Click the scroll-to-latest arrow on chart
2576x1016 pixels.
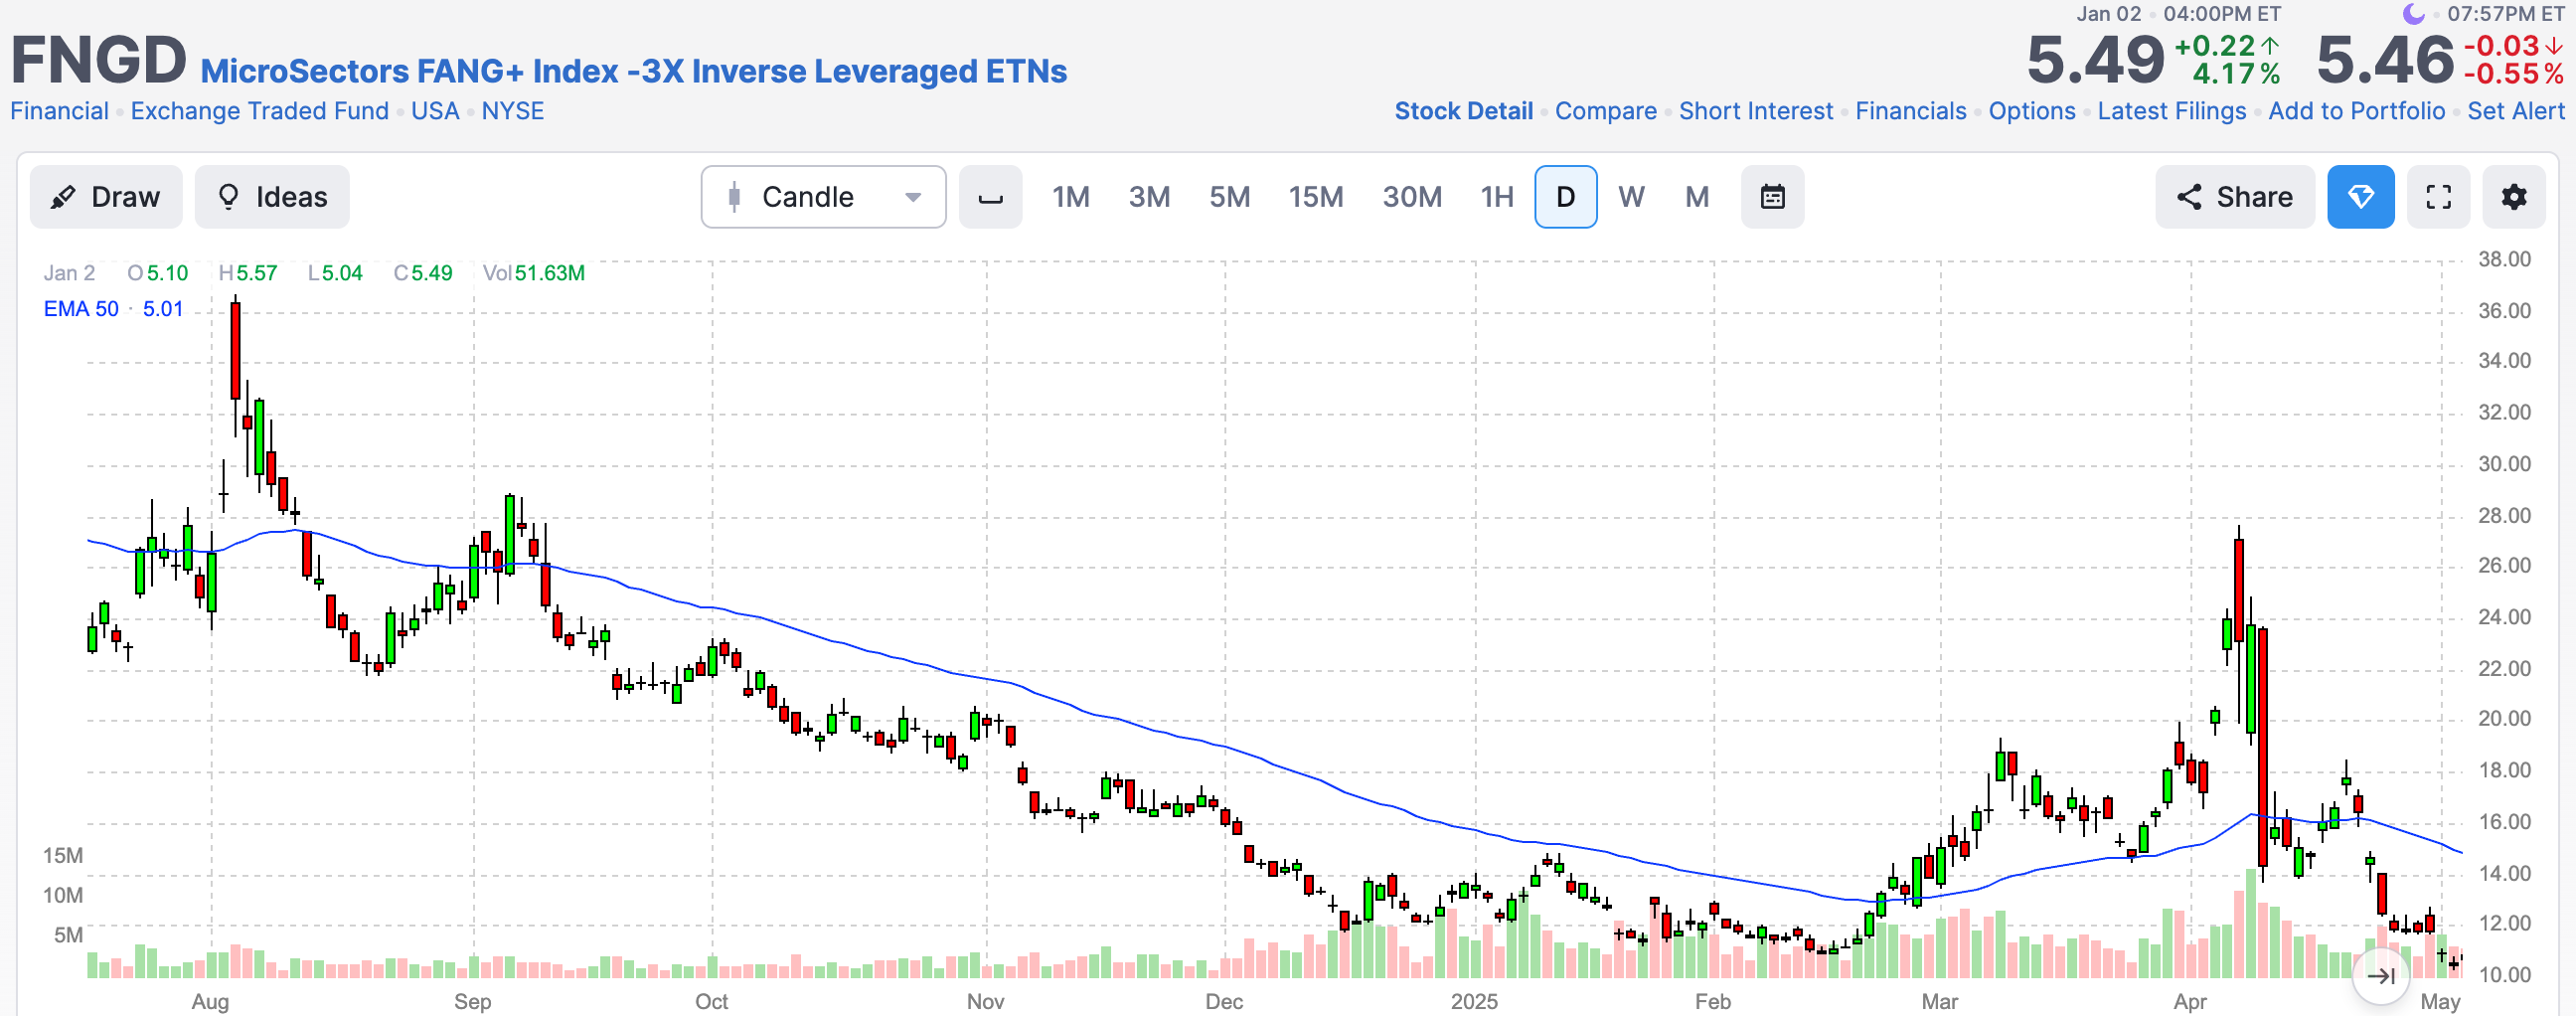click(2381, 977)
